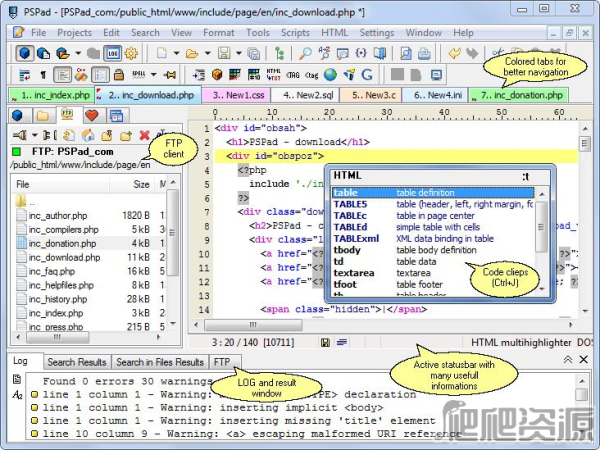600x450 pixels.
Task: Click the FTP file list vertical scrollbar thumb
Action: pos(173,233)
